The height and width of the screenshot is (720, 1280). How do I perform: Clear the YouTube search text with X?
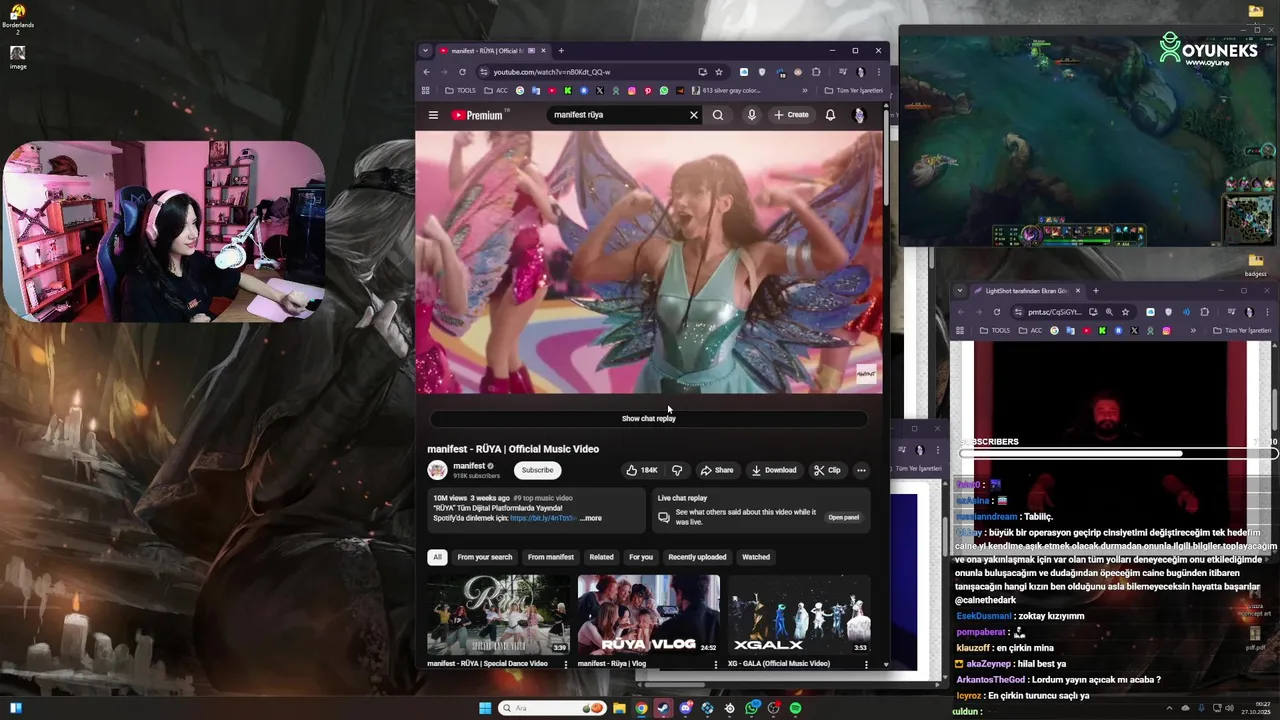[694, 115]
